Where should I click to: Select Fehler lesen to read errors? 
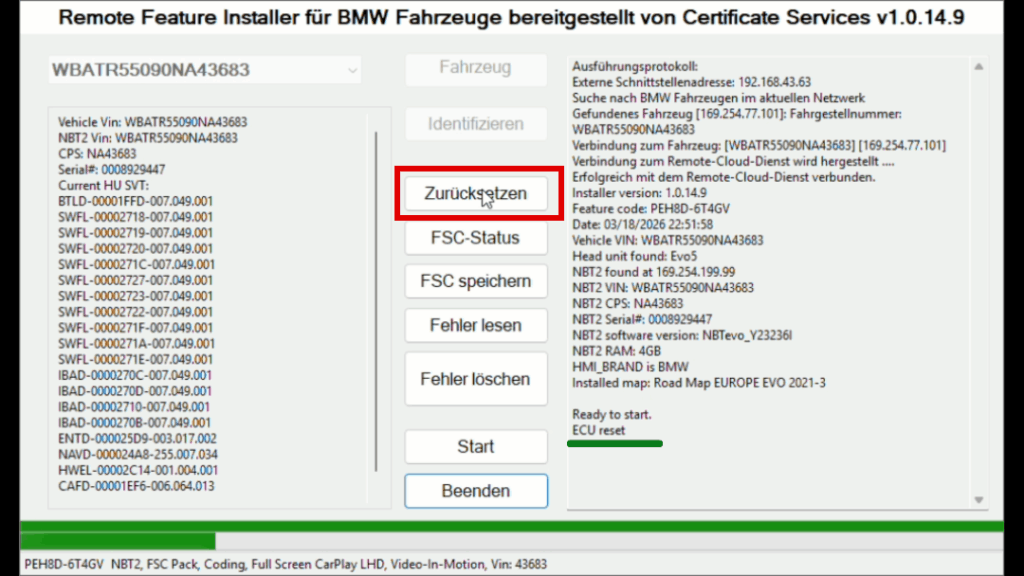point(476,325)
